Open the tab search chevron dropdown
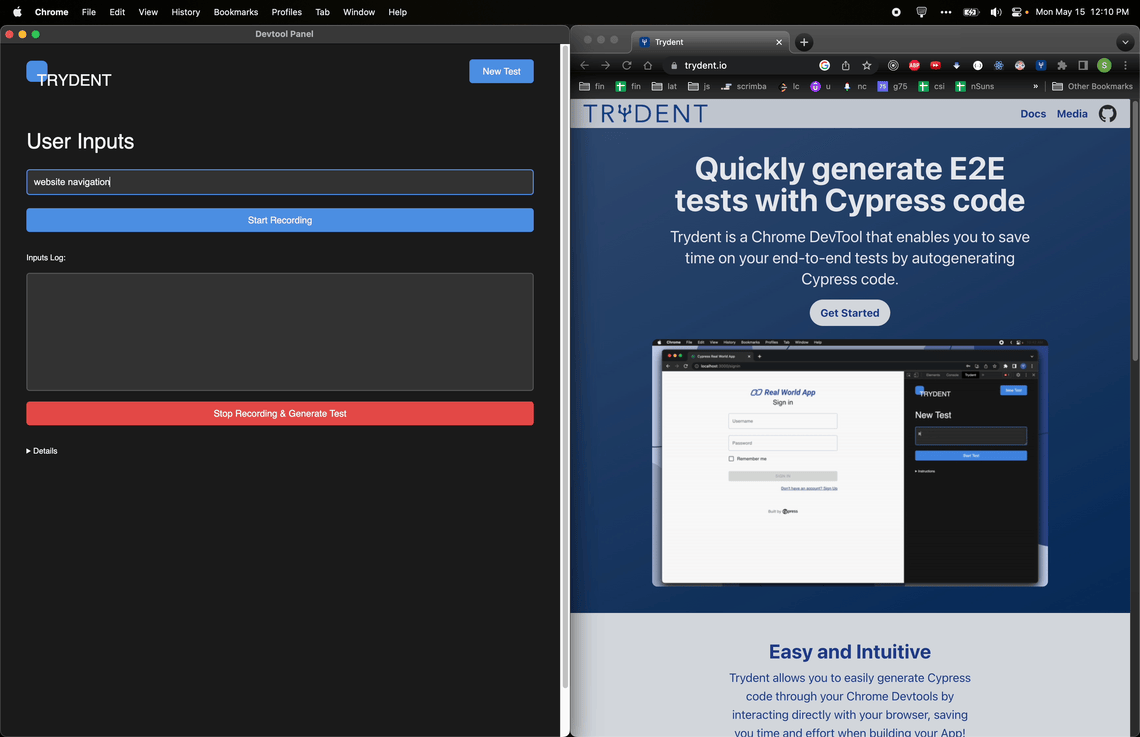 coord(1126,42)
